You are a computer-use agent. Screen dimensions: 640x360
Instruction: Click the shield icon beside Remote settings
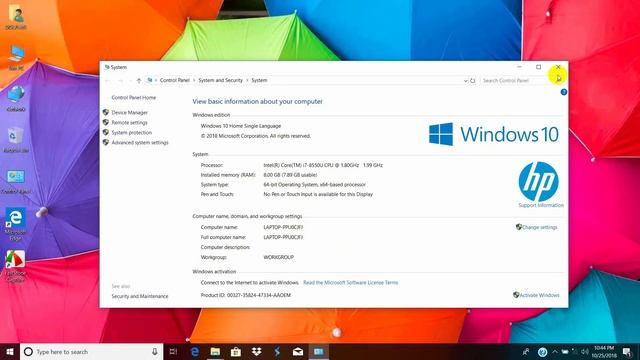[x=106, y=122]
